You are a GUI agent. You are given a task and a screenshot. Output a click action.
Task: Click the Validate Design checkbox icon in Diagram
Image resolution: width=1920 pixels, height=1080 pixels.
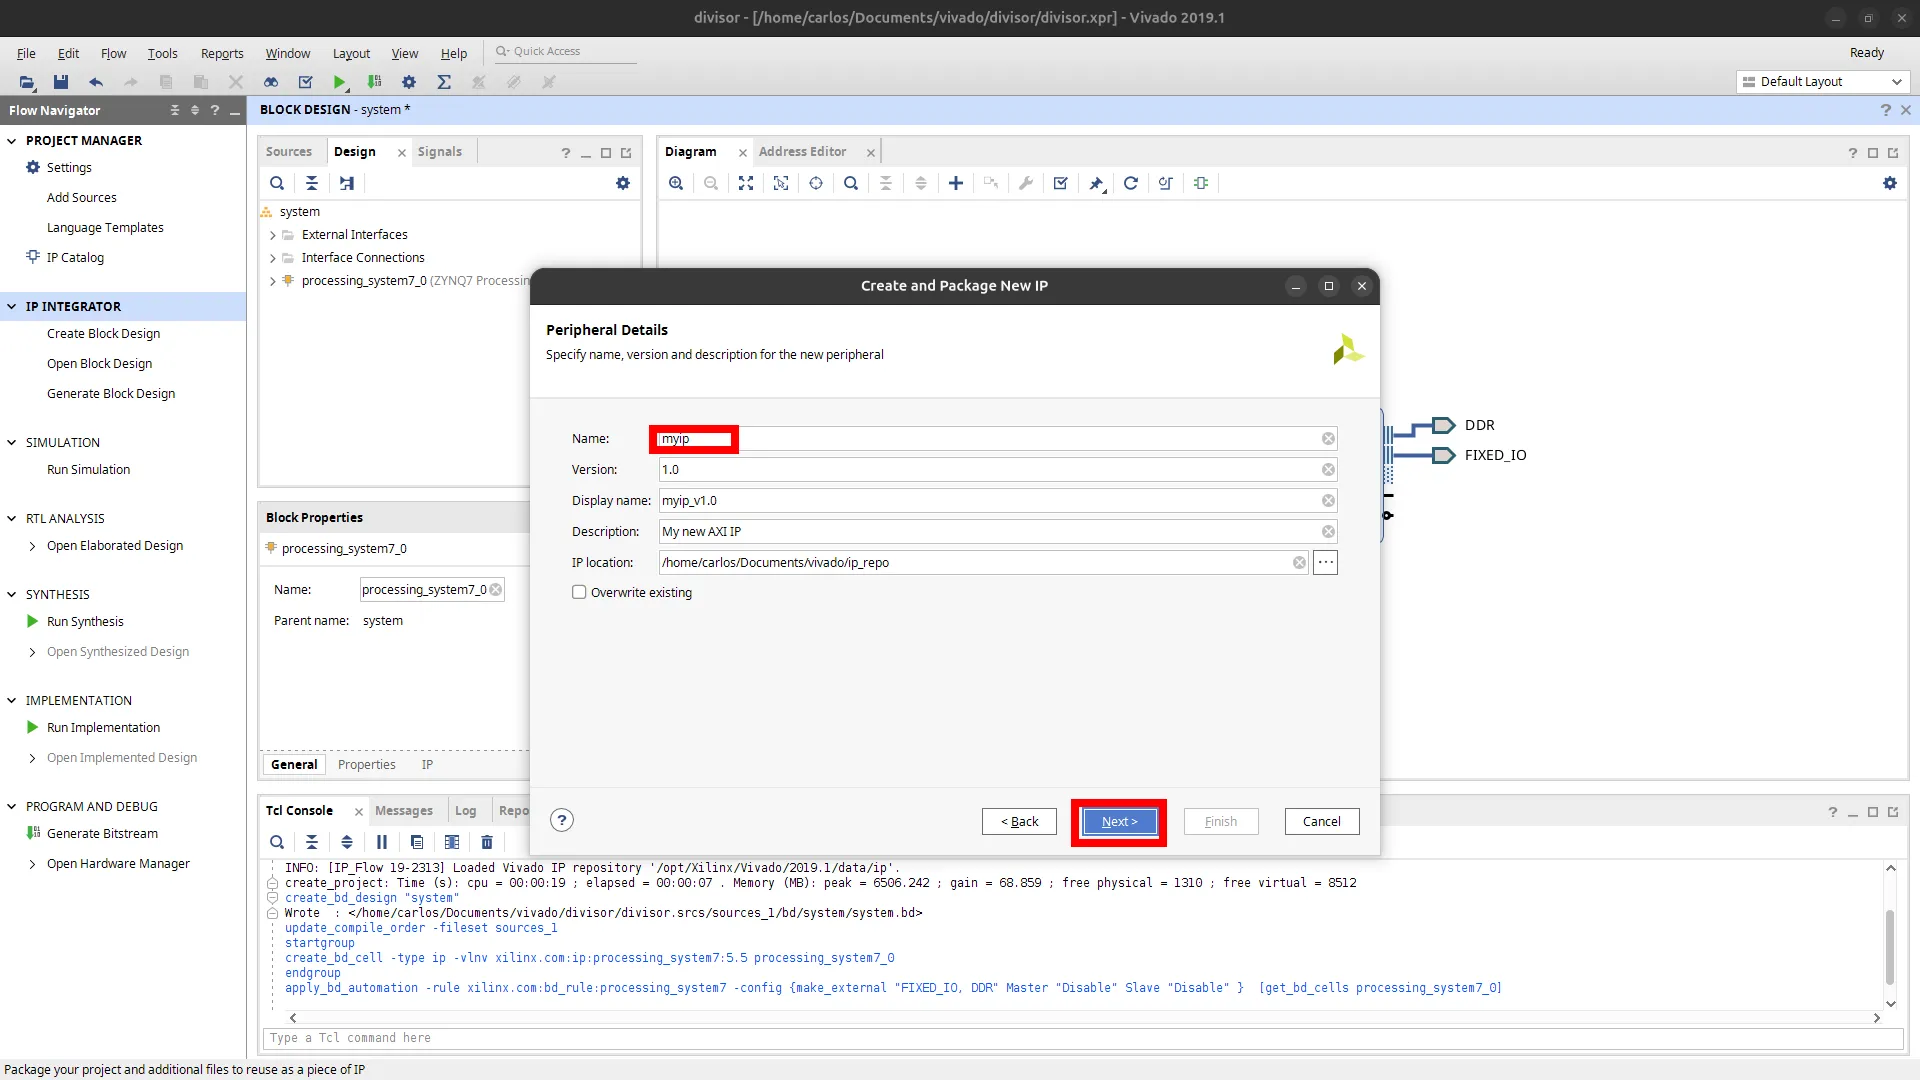pos(1061,183)
